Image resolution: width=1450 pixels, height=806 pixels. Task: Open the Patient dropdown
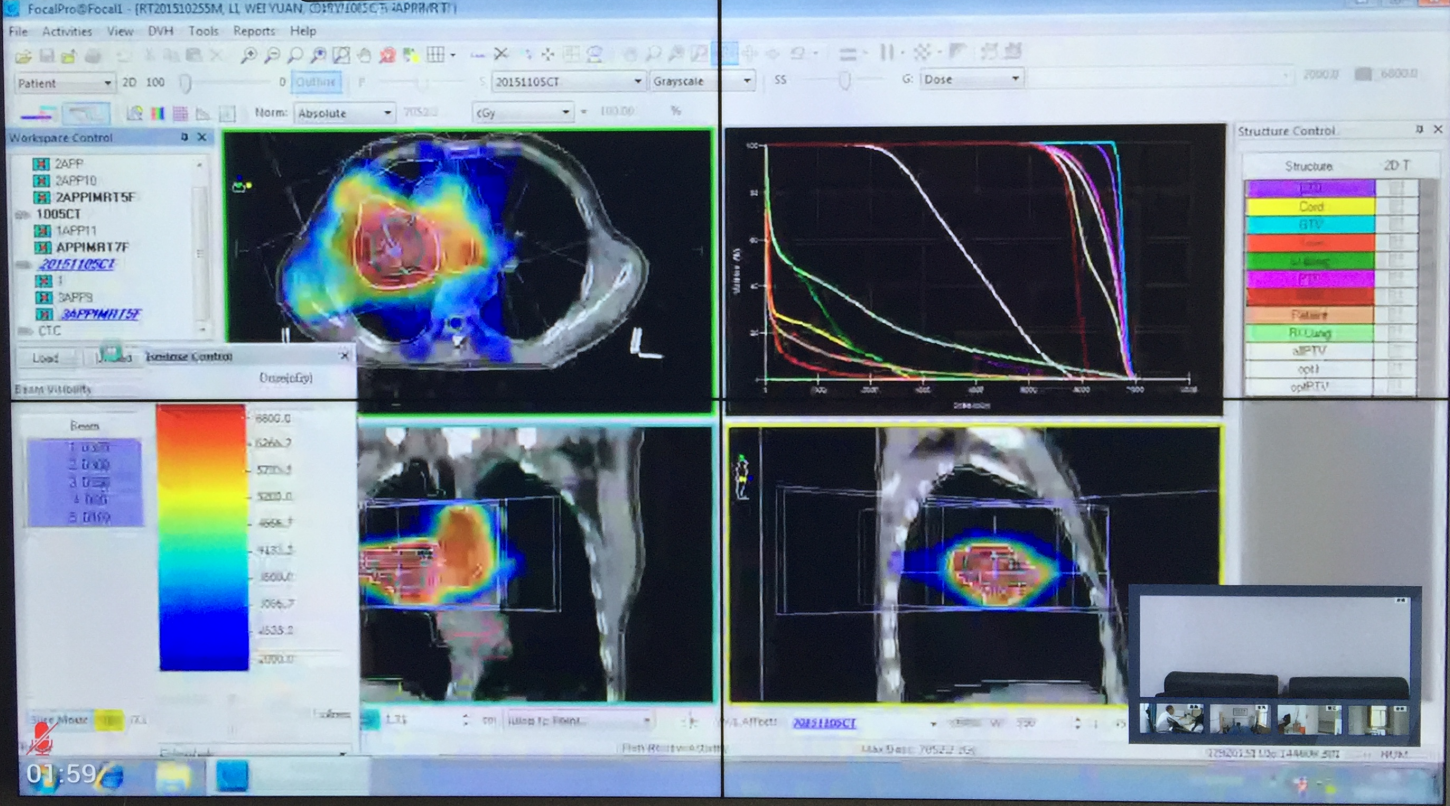pyautogui.click(x=65, y=83)
